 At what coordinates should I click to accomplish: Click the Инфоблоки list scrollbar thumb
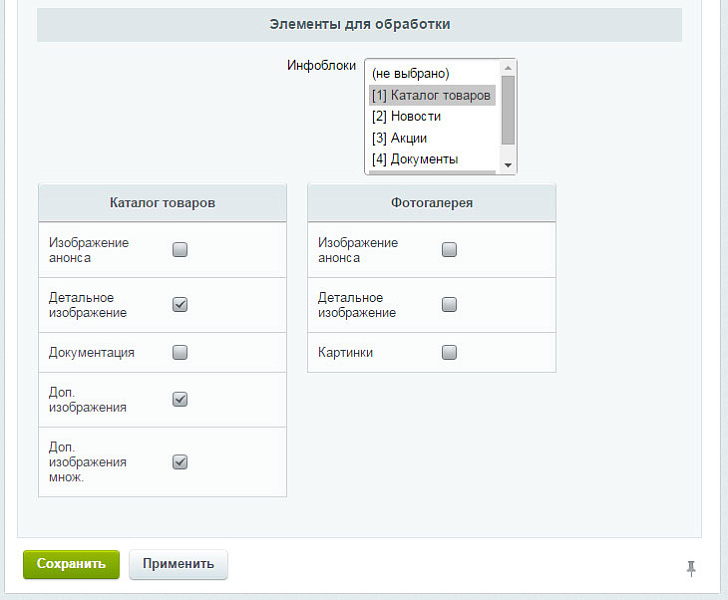(508, 108)
